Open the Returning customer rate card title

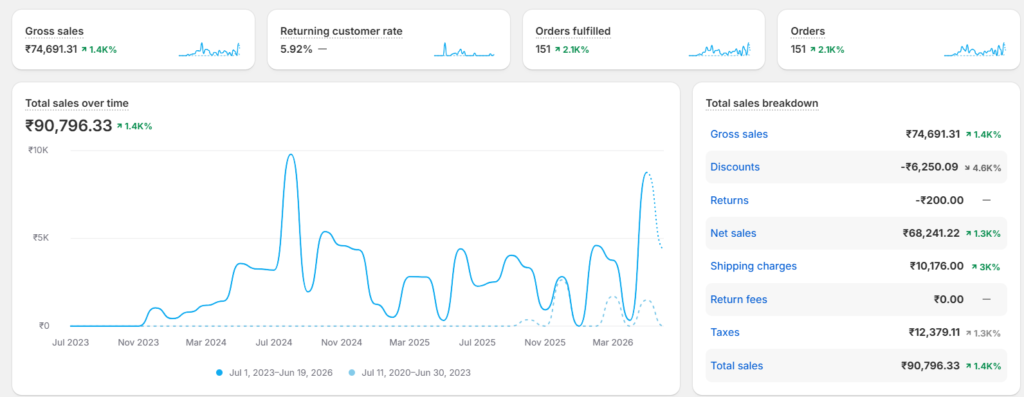pyautogui.click(x=341, y=31)
